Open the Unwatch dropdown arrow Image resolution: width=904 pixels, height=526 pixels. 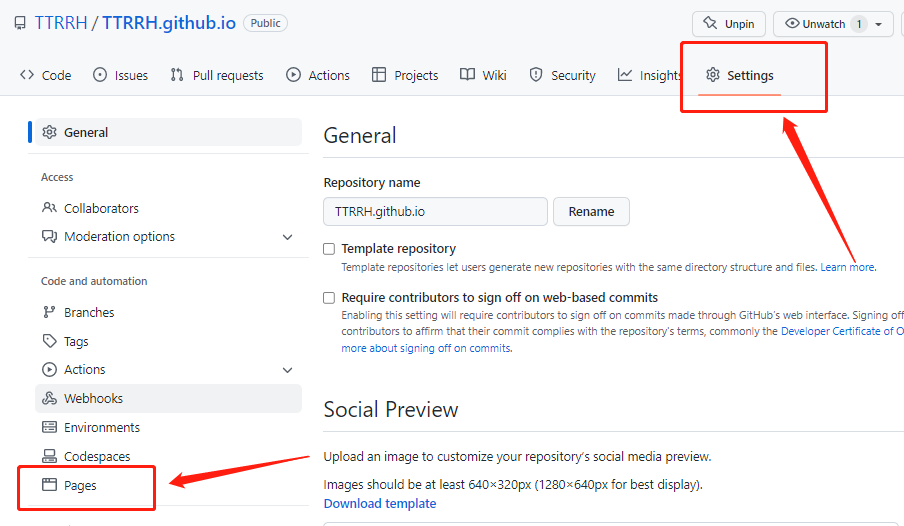[879, 24]
